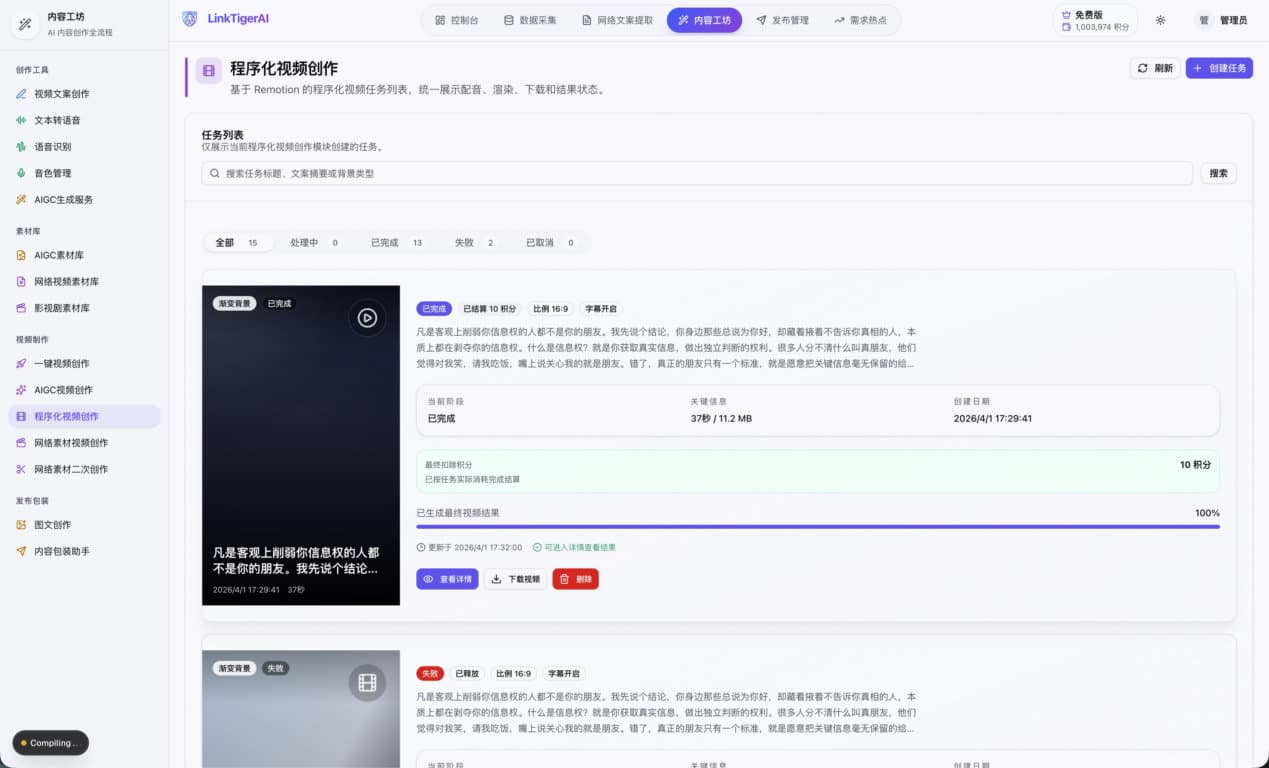This screenshot has height=768, width=1269.
Task: Filter tasks by 已完成 status
Action: tap(396, 243)
